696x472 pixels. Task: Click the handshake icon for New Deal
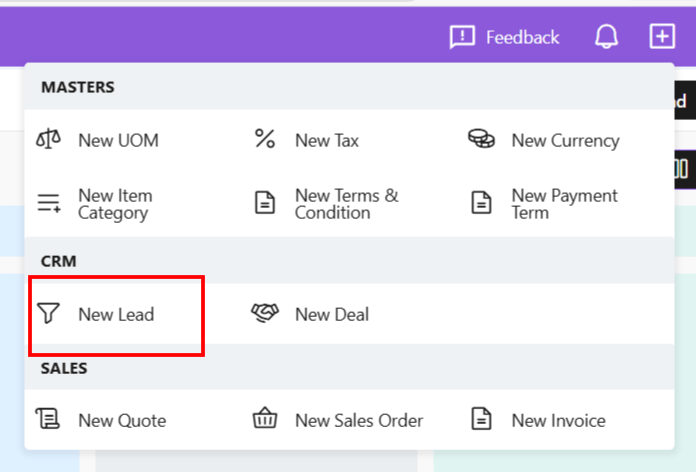265,314
